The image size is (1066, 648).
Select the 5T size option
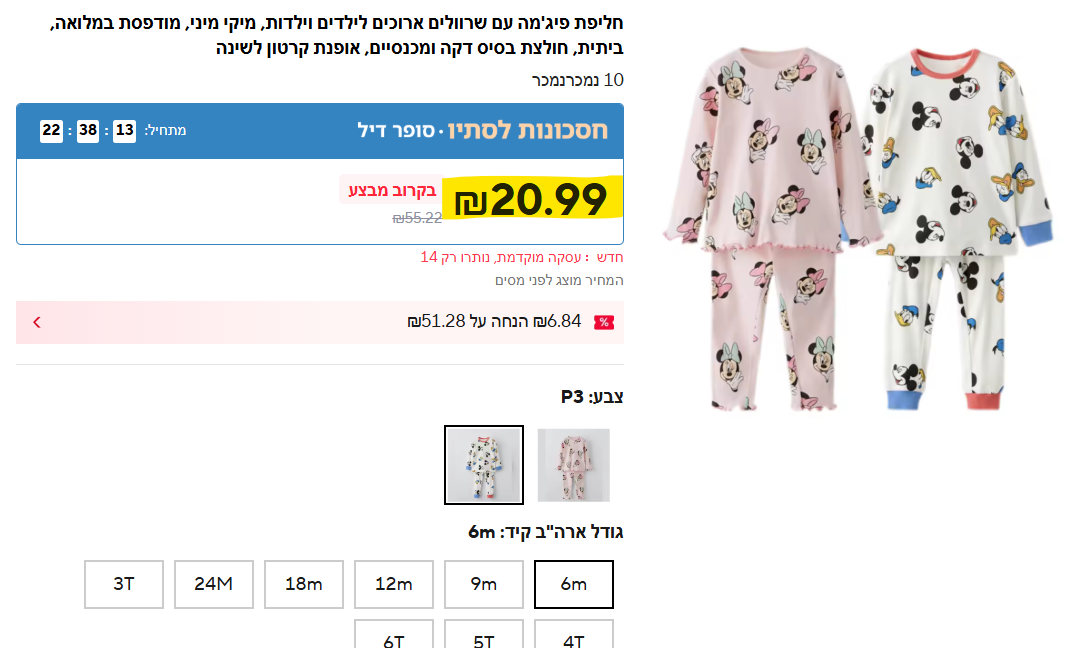pyautogui.click(x=484, y=636)
